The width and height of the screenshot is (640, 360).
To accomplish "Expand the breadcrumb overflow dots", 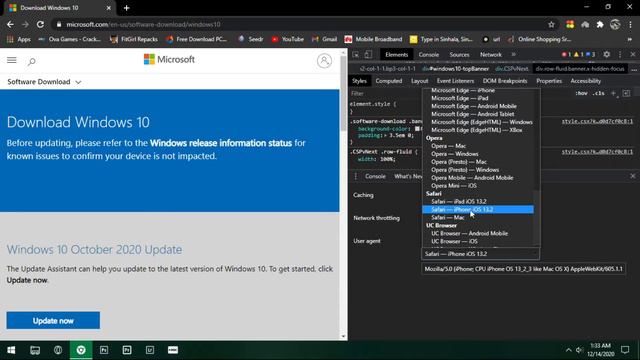I will [x=634, y=69].
